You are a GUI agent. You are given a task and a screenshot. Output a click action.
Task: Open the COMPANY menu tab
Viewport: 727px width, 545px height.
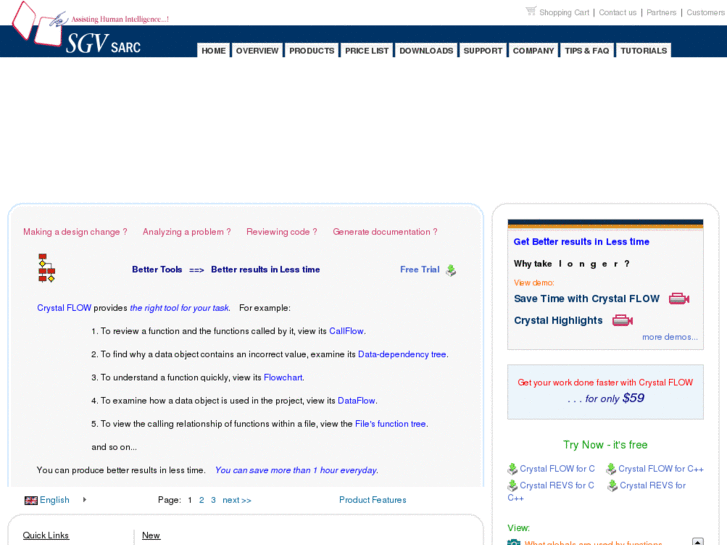(533, 51)
